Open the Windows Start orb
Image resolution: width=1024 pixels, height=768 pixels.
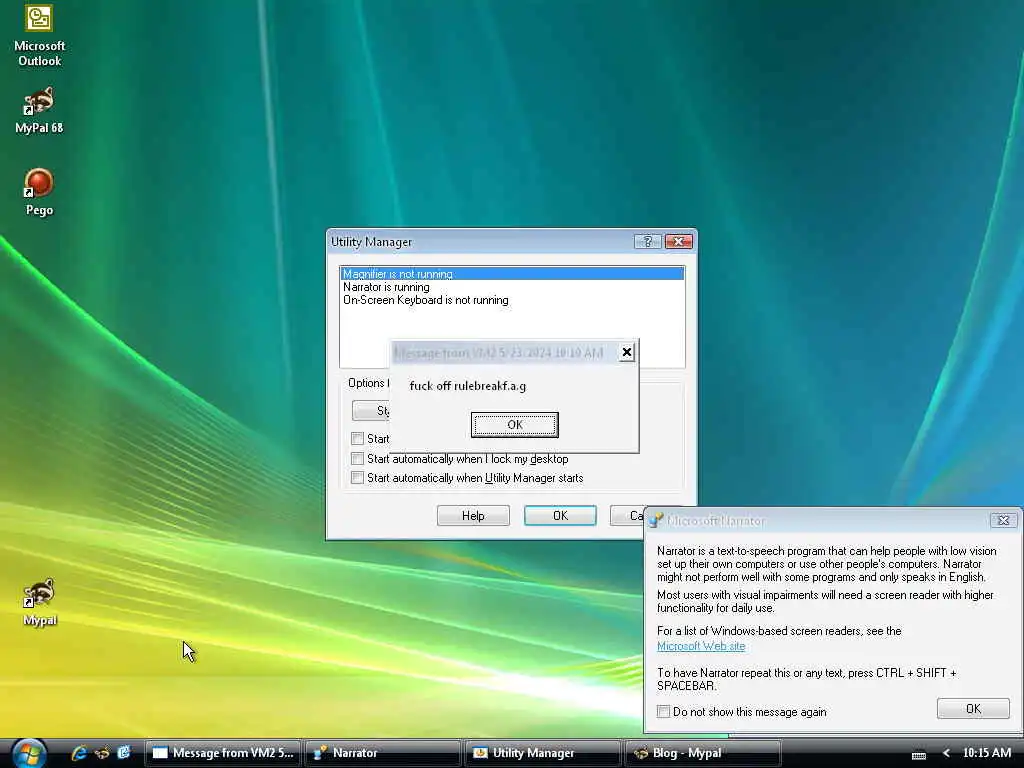click(29, 753)
